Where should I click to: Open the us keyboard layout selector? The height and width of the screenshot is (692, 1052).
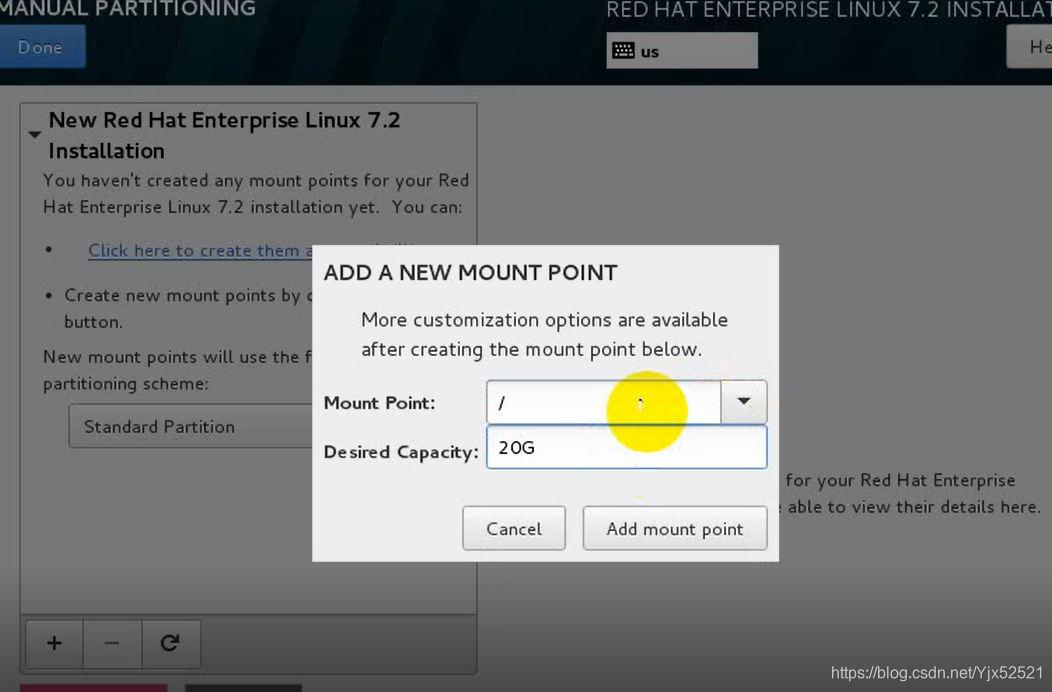682,51
